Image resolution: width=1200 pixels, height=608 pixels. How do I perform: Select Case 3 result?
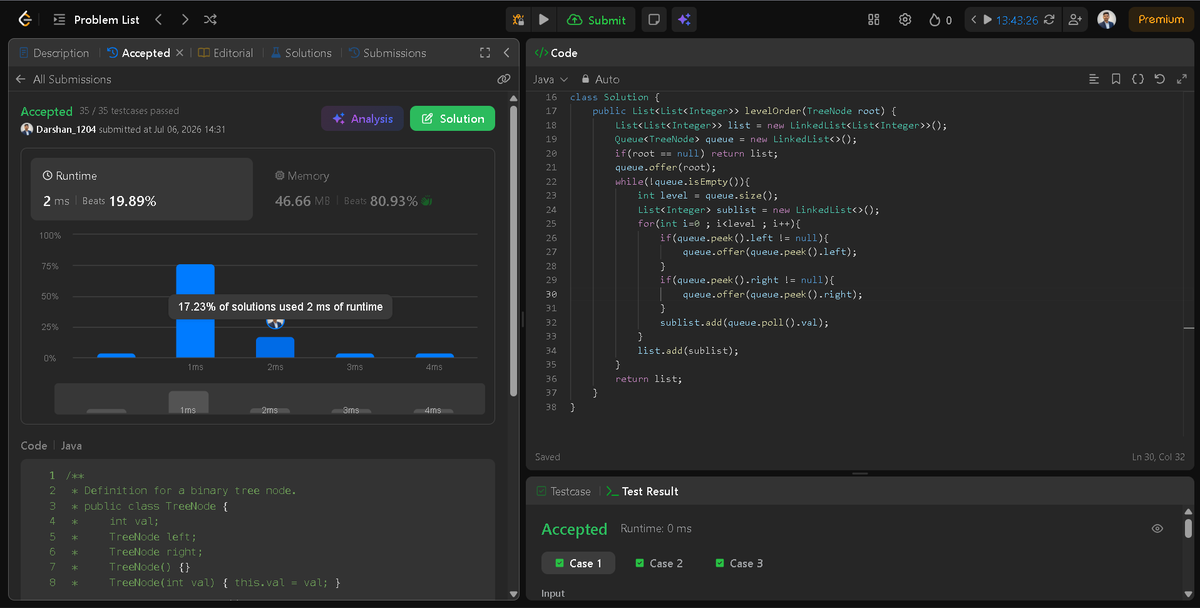738,563
